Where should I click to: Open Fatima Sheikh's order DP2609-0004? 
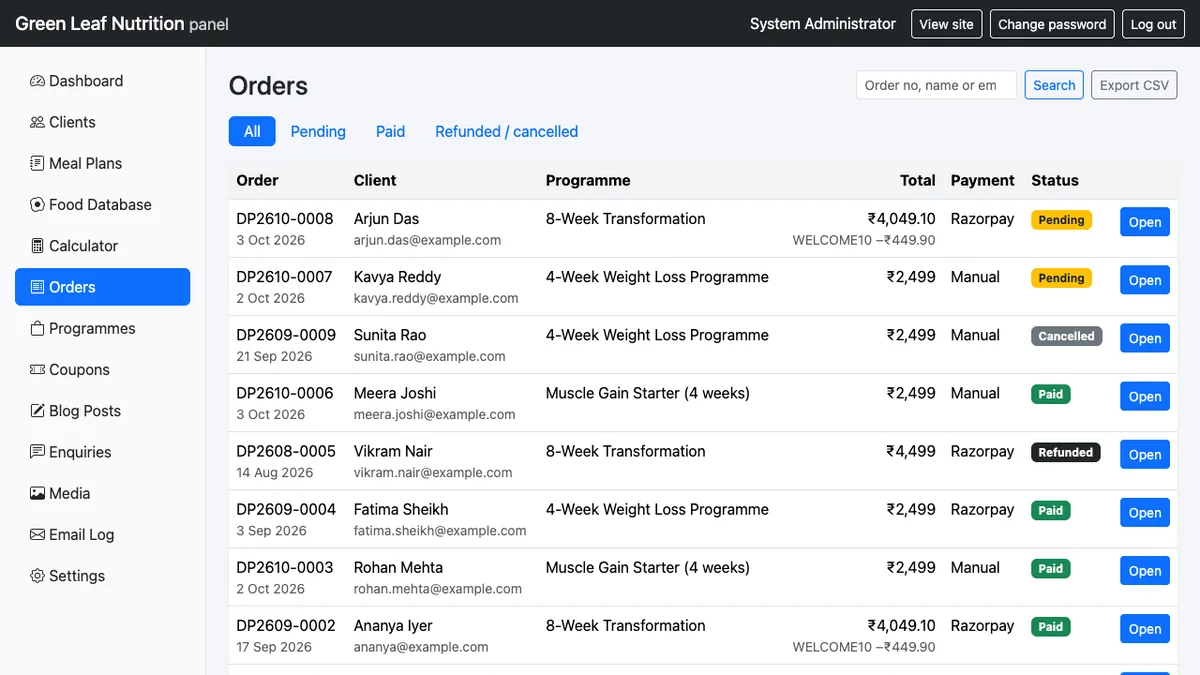1145,512
